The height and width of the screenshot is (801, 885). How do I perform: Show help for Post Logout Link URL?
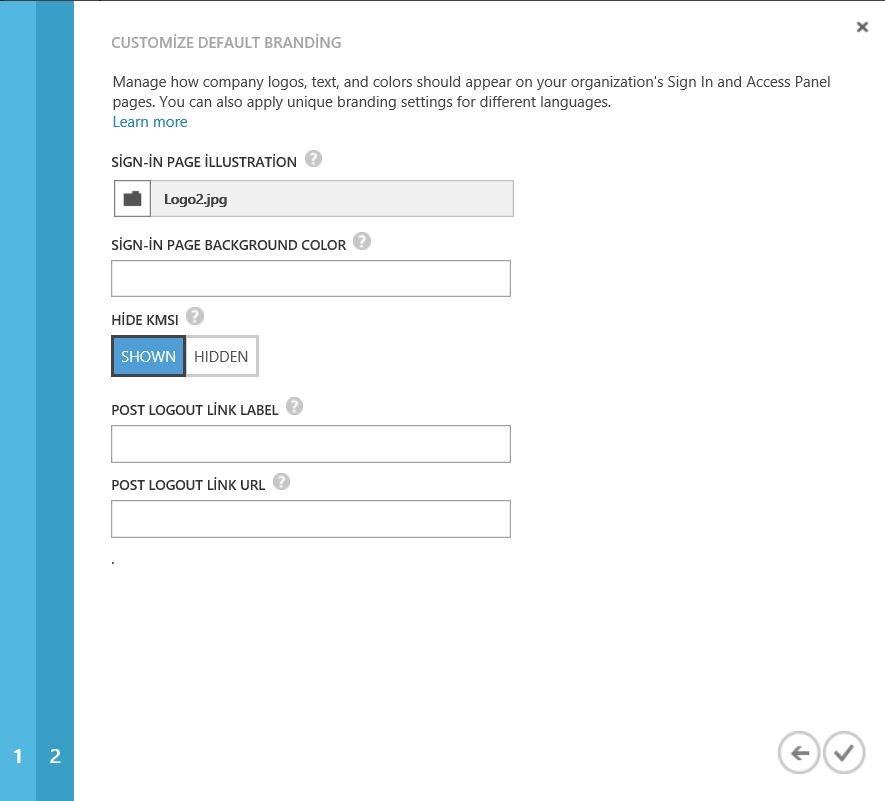coord(281,481)
